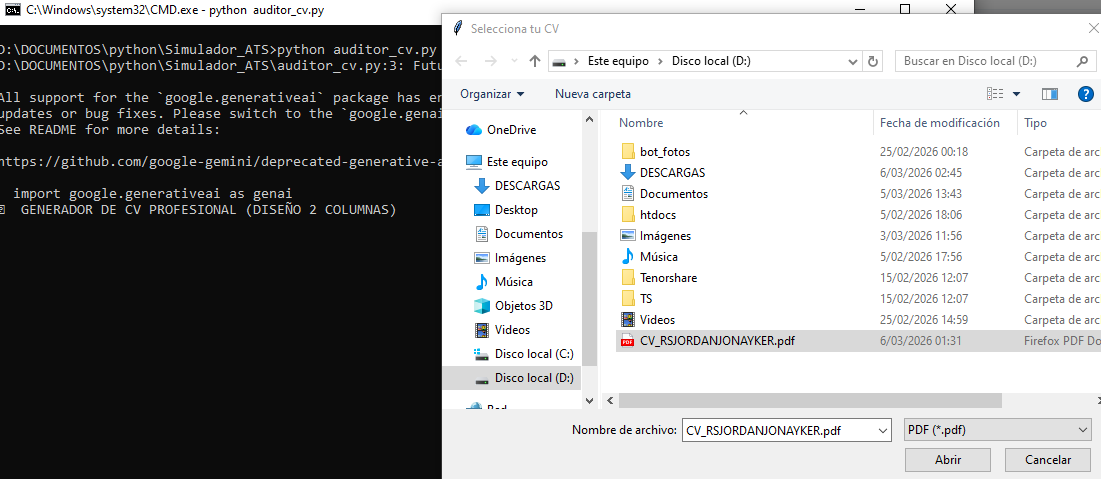Screen dimensions: 1101x479
Task: Open the Help question mark icon
Action: (1085, 94)
